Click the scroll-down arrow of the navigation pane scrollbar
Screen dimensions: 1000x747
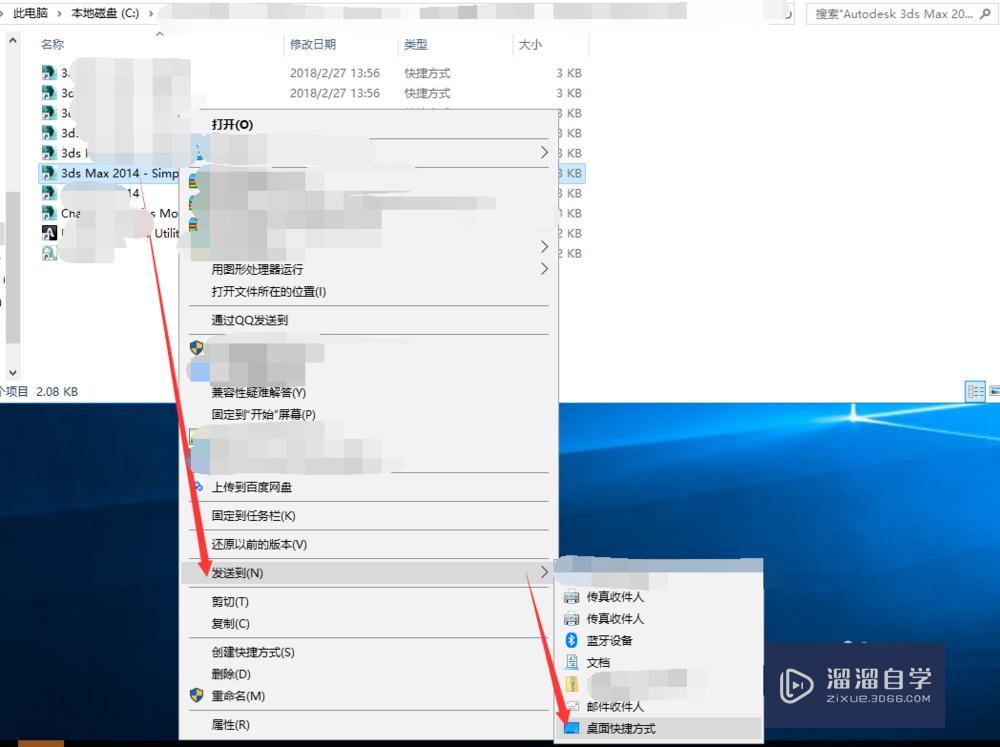pyautogui.click(x=13, y=373)
